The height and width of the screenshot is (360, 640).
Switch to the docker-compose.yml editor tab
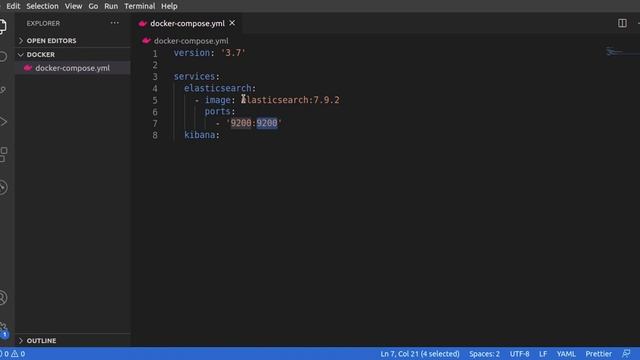187,23
